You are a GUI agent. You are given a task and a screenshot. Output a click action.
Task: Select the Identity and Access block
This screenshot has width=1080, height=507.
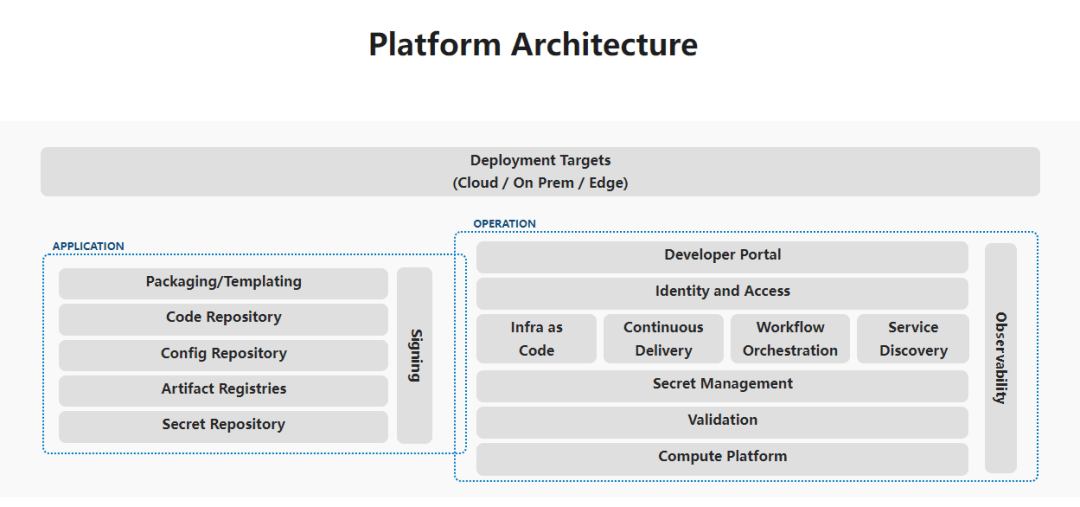click(722, 293)
